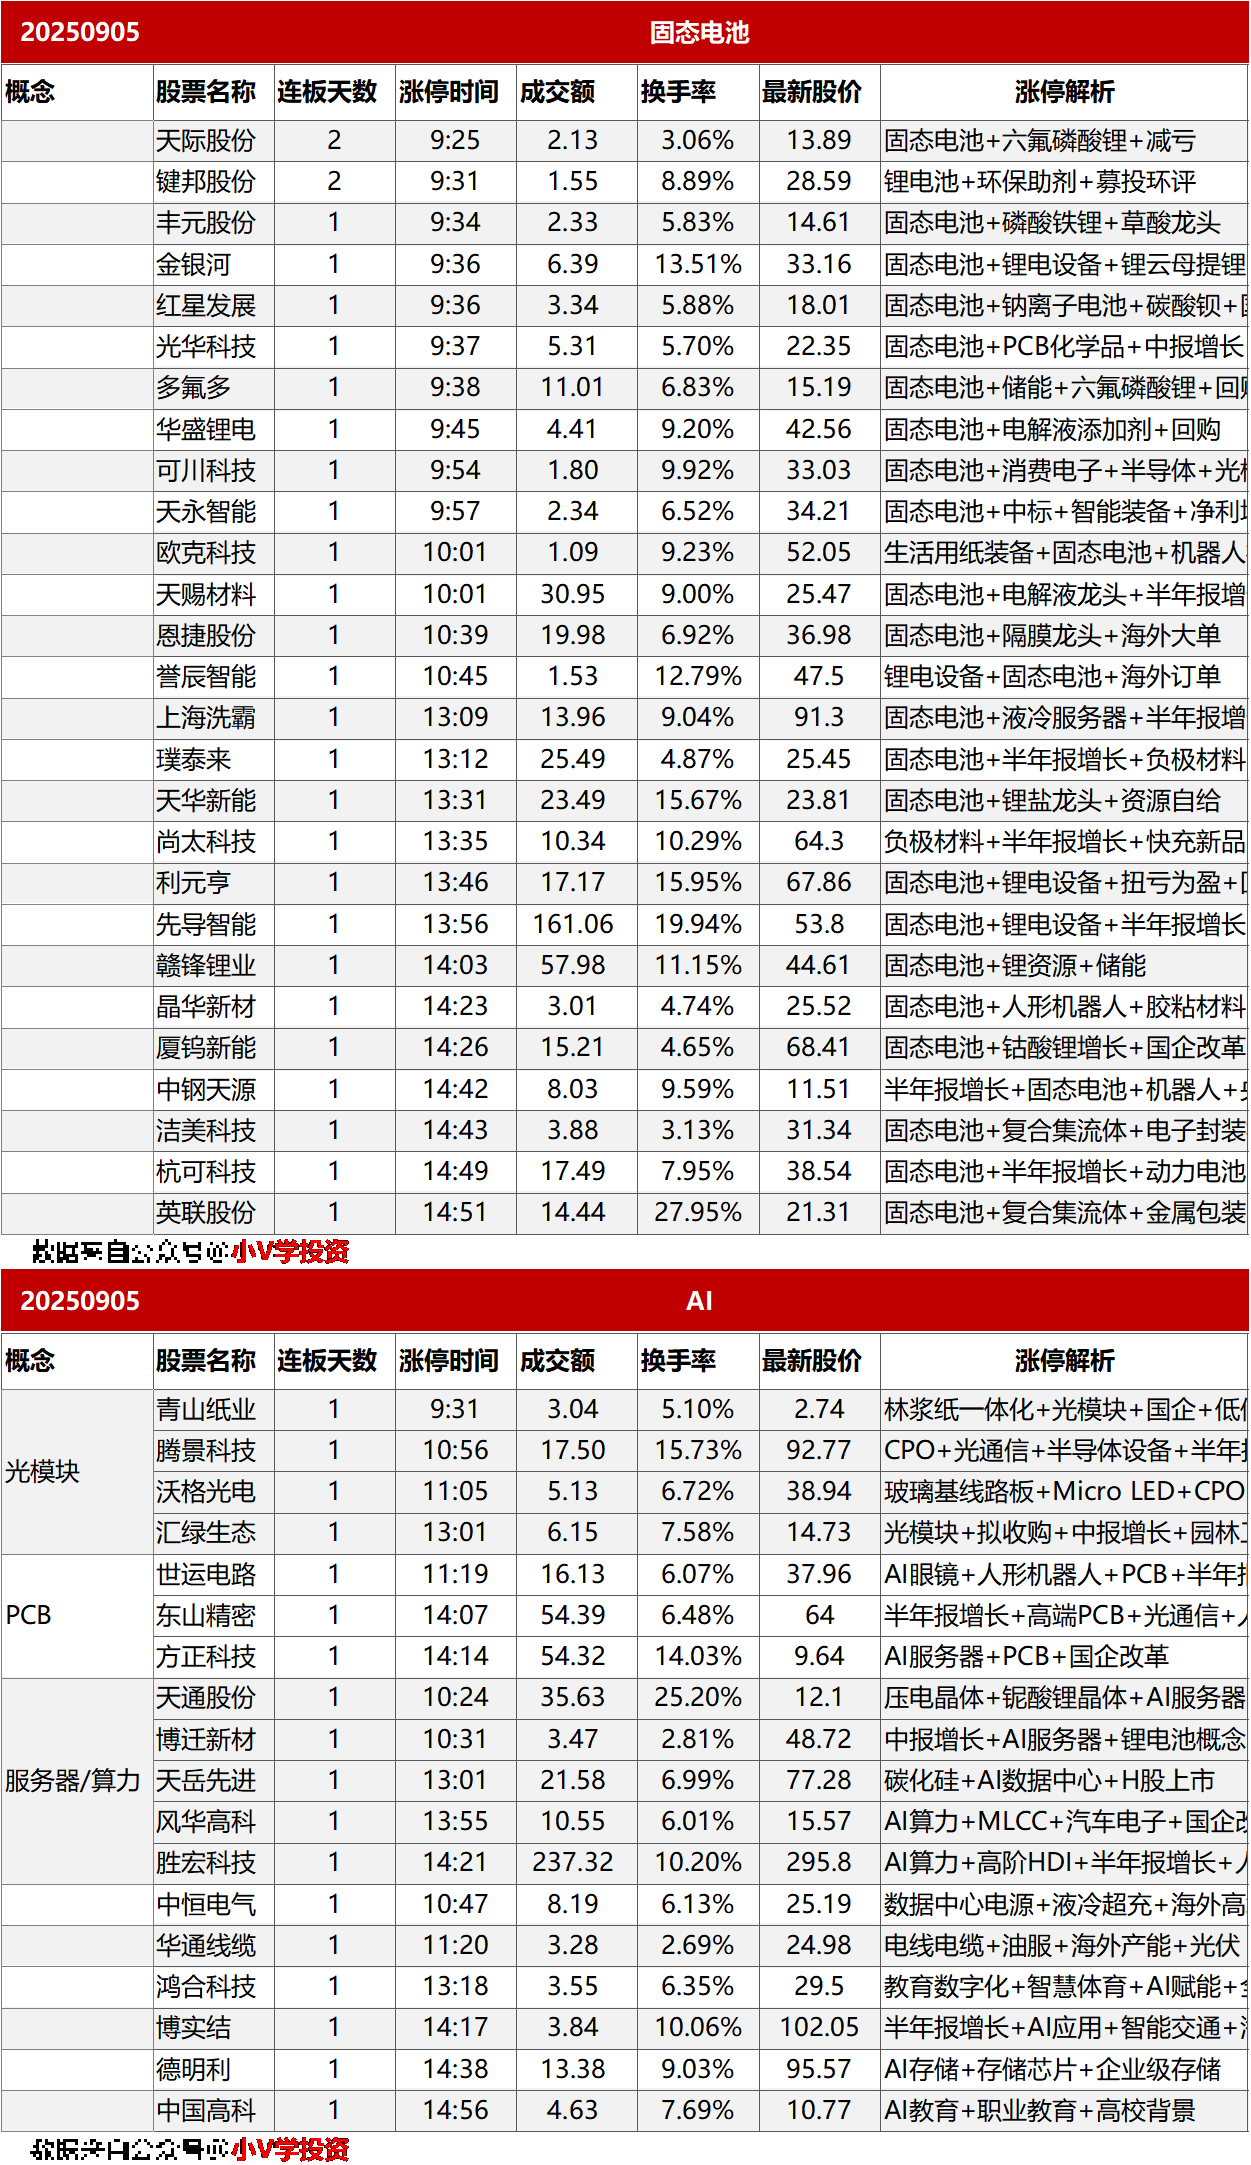Select 胜宏科技 latest price 295.8
Viewport: 1251px width, 2165px height.
[x=819, y=1863]
